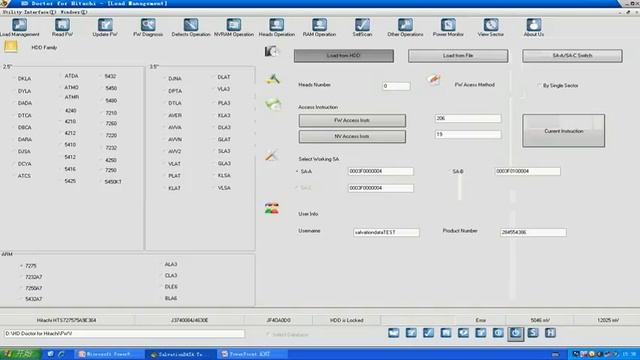Viewport: 640px width, 360px height.
Task: Click the firmware path field at the bottom
Action: [124, 333]
